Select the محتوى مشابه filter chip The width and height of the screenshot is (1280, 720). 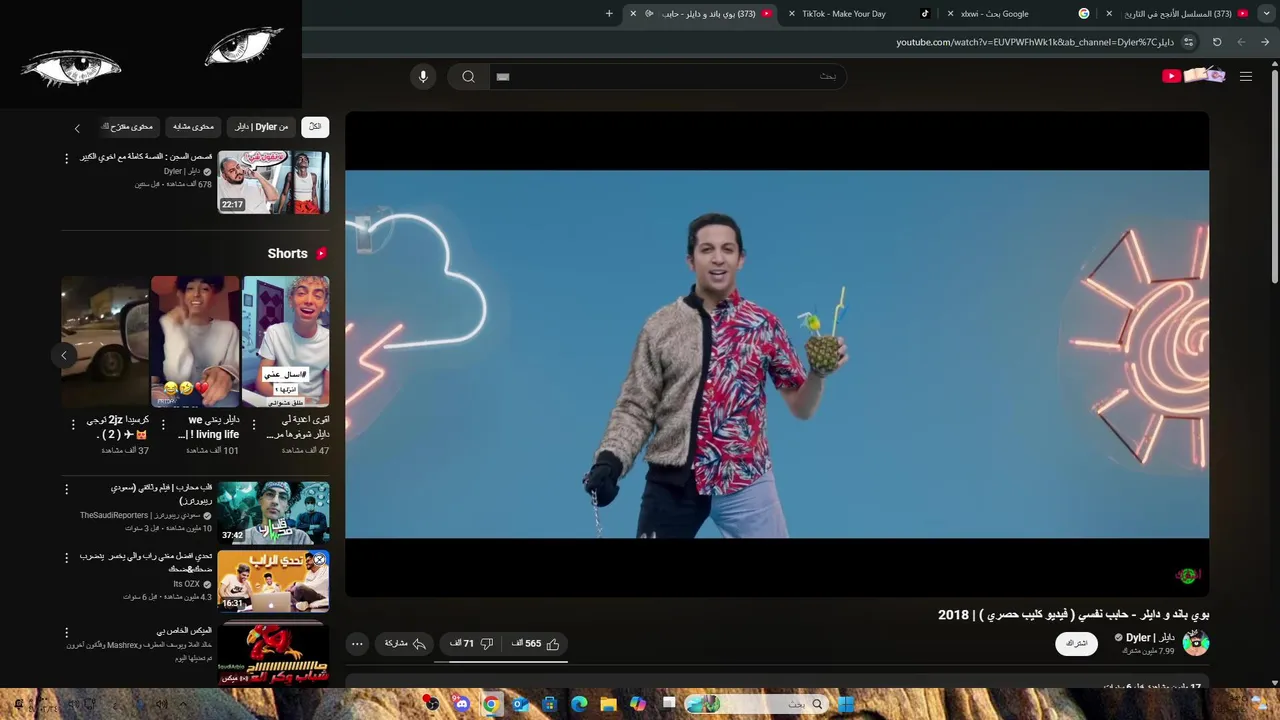[x=193, y=127]
